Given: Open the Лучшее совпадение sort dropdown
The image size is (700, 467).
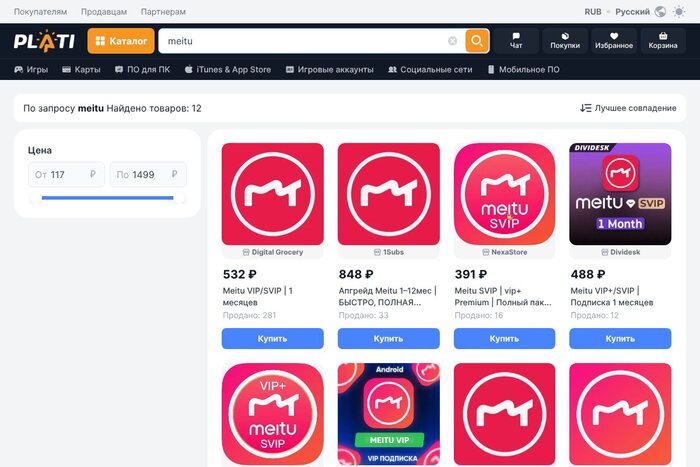Looking at the screenshot, I should pos(628,108).
